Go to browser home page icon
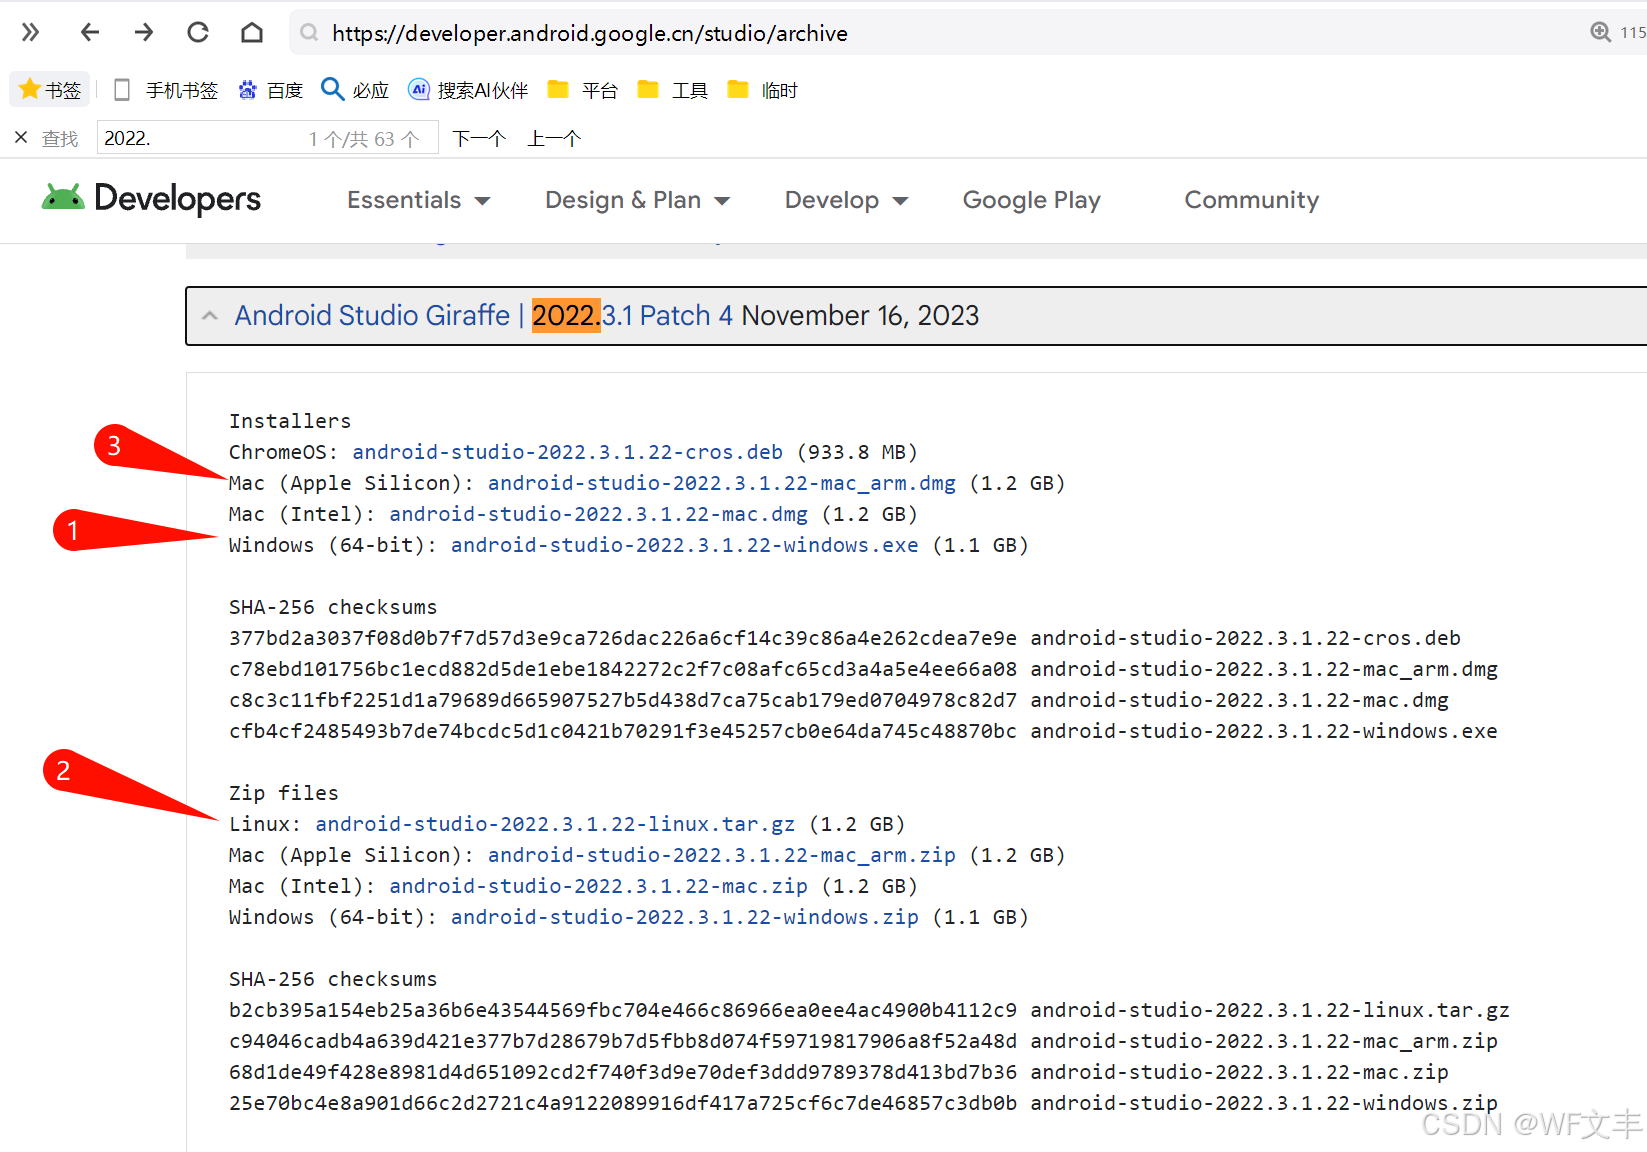1647x1152 pixels. (252, 33)
